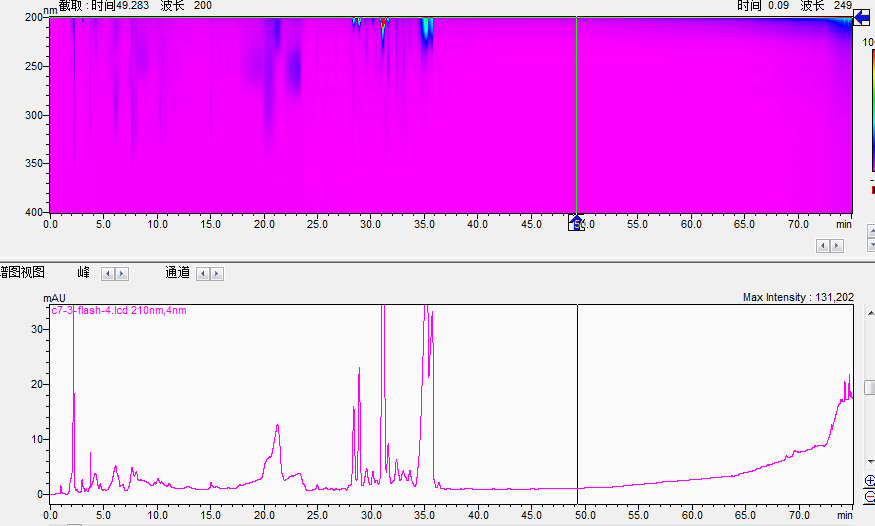Click the Max Intensity readout text
This screenshot has width=875, height=526.
[797, 297]
